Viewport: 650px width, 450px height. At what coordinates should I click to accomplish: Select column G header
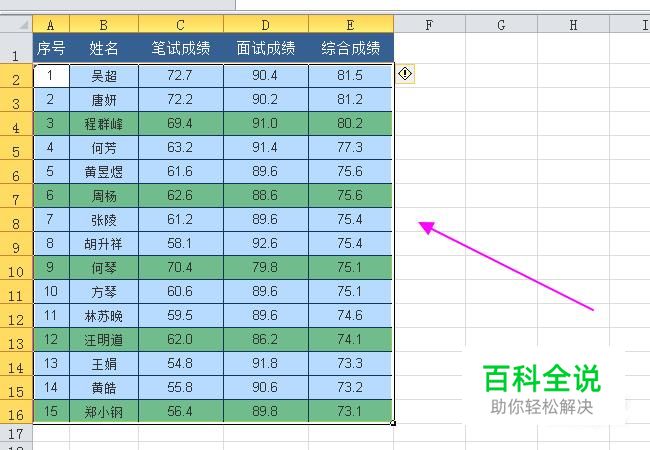[502, 24]
